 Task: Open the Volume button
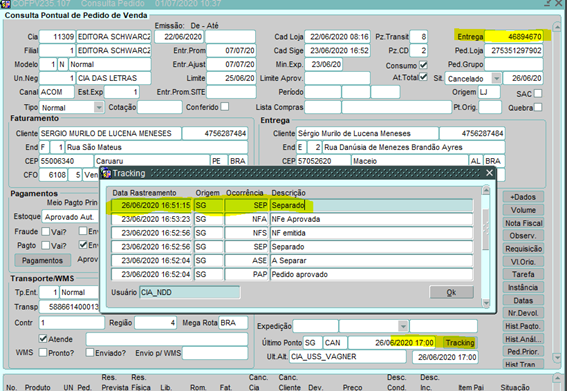pyautogui.click(x=523, y=210)
